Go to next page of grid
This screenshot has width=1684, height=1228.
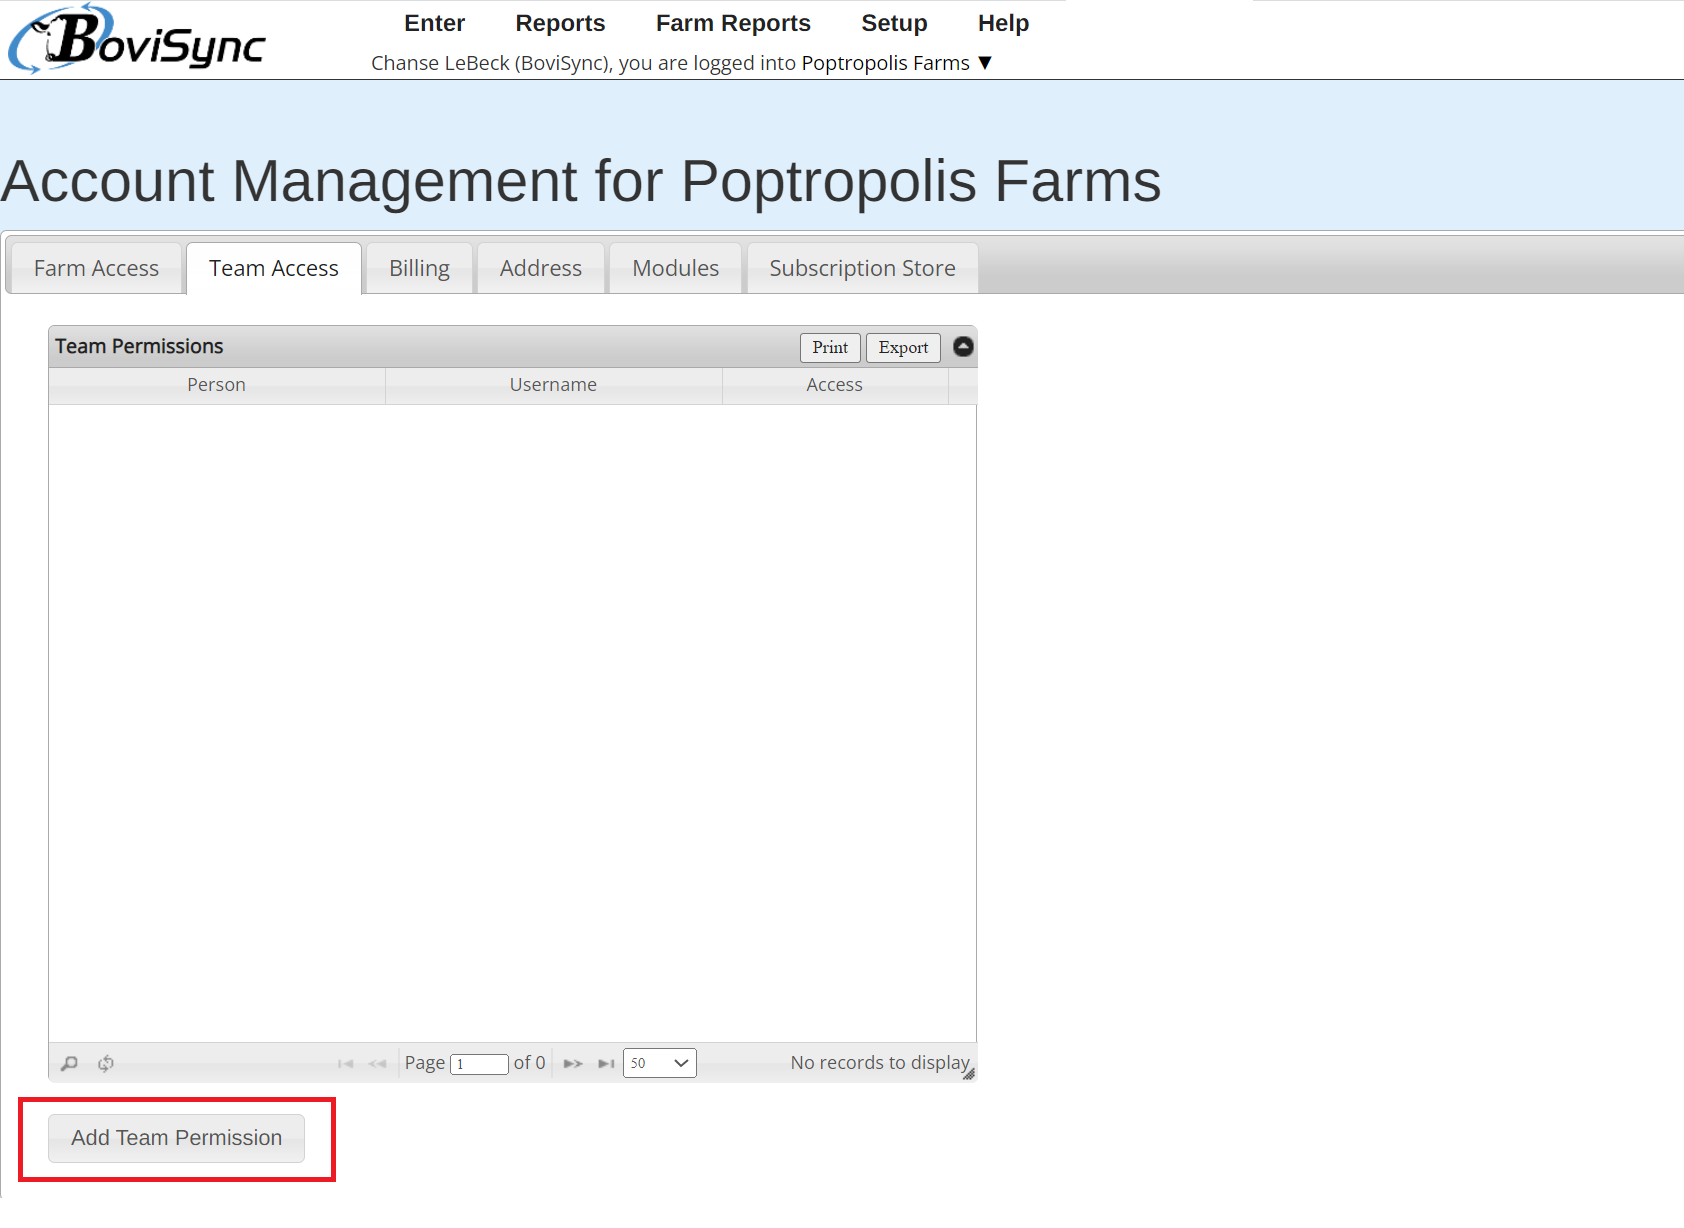[x=573, y=1063]
